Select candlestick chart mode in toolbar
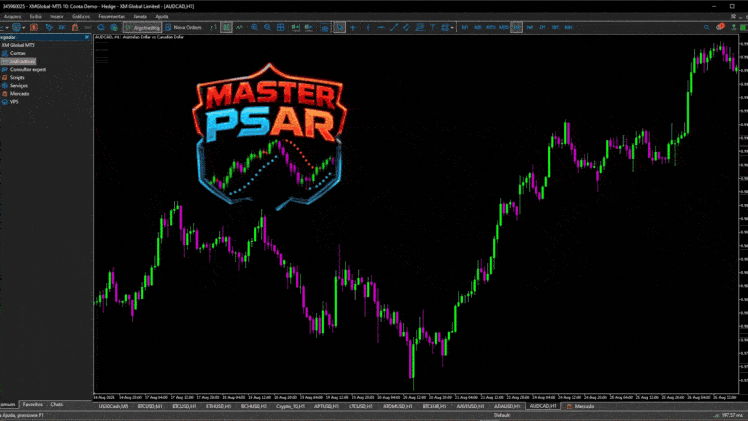The image size is (748, 421). click(x=226, y=27)
